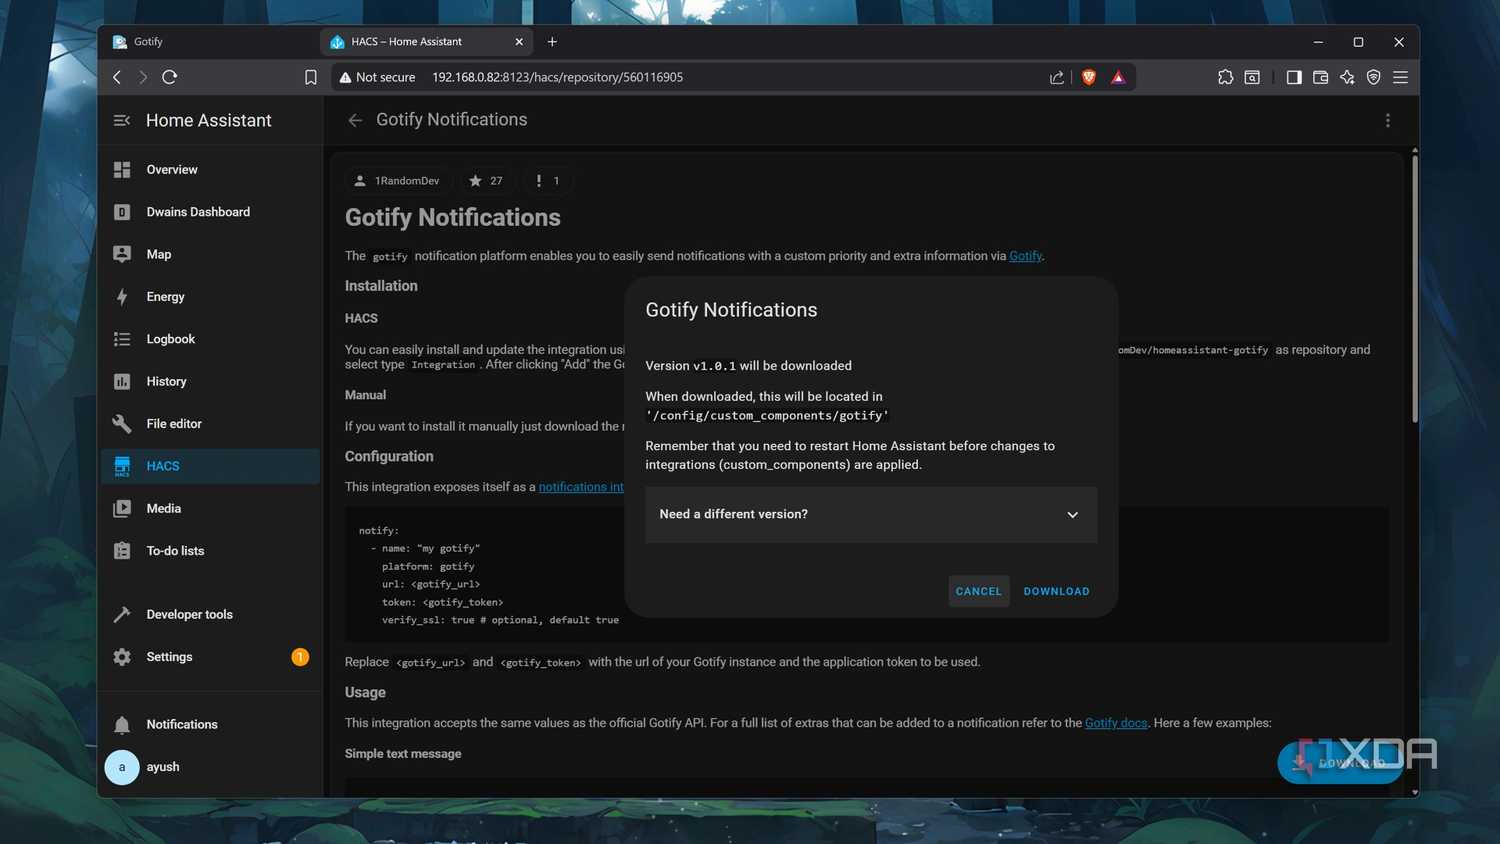
Task: Toggle the browser sidebar panel
Action: click(x=1294, y=77)
